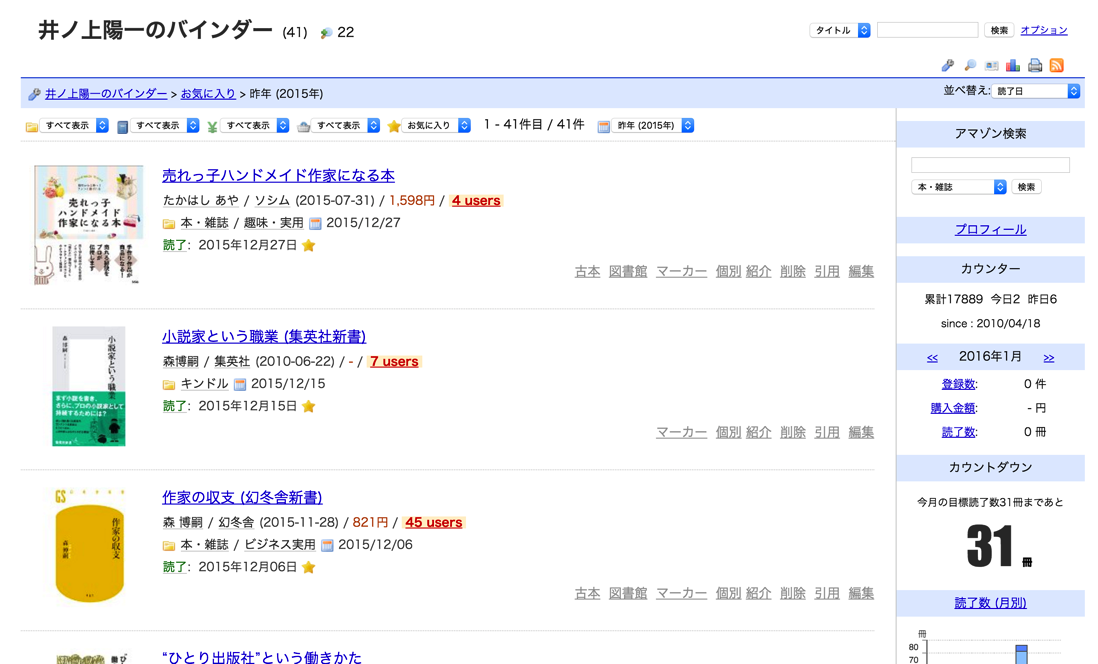
Task: Open the 本・雑誌 Amazon category dropdown
Action: 959,187
